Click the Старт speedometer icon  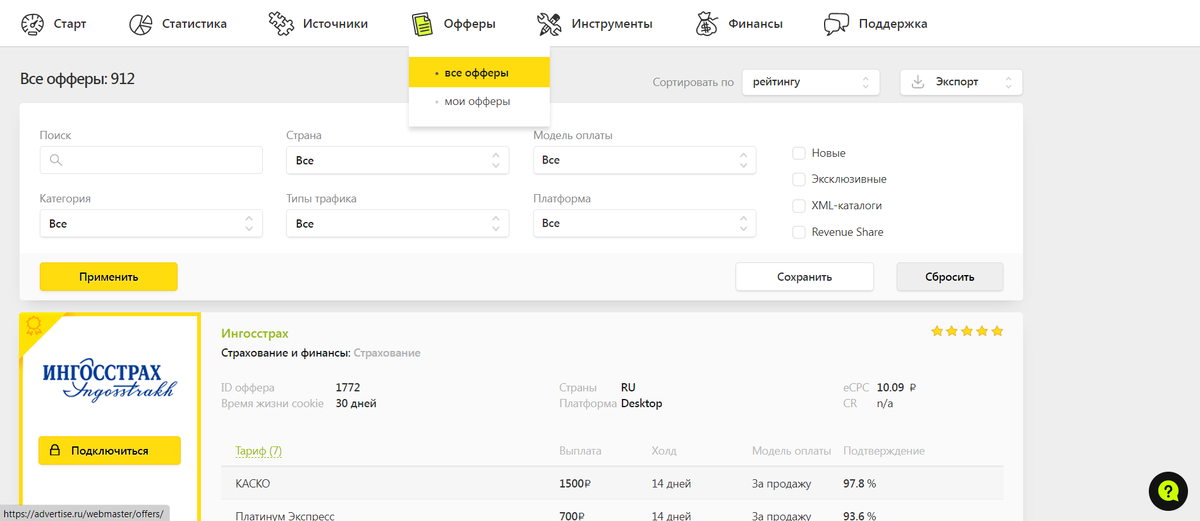point(33,23)
